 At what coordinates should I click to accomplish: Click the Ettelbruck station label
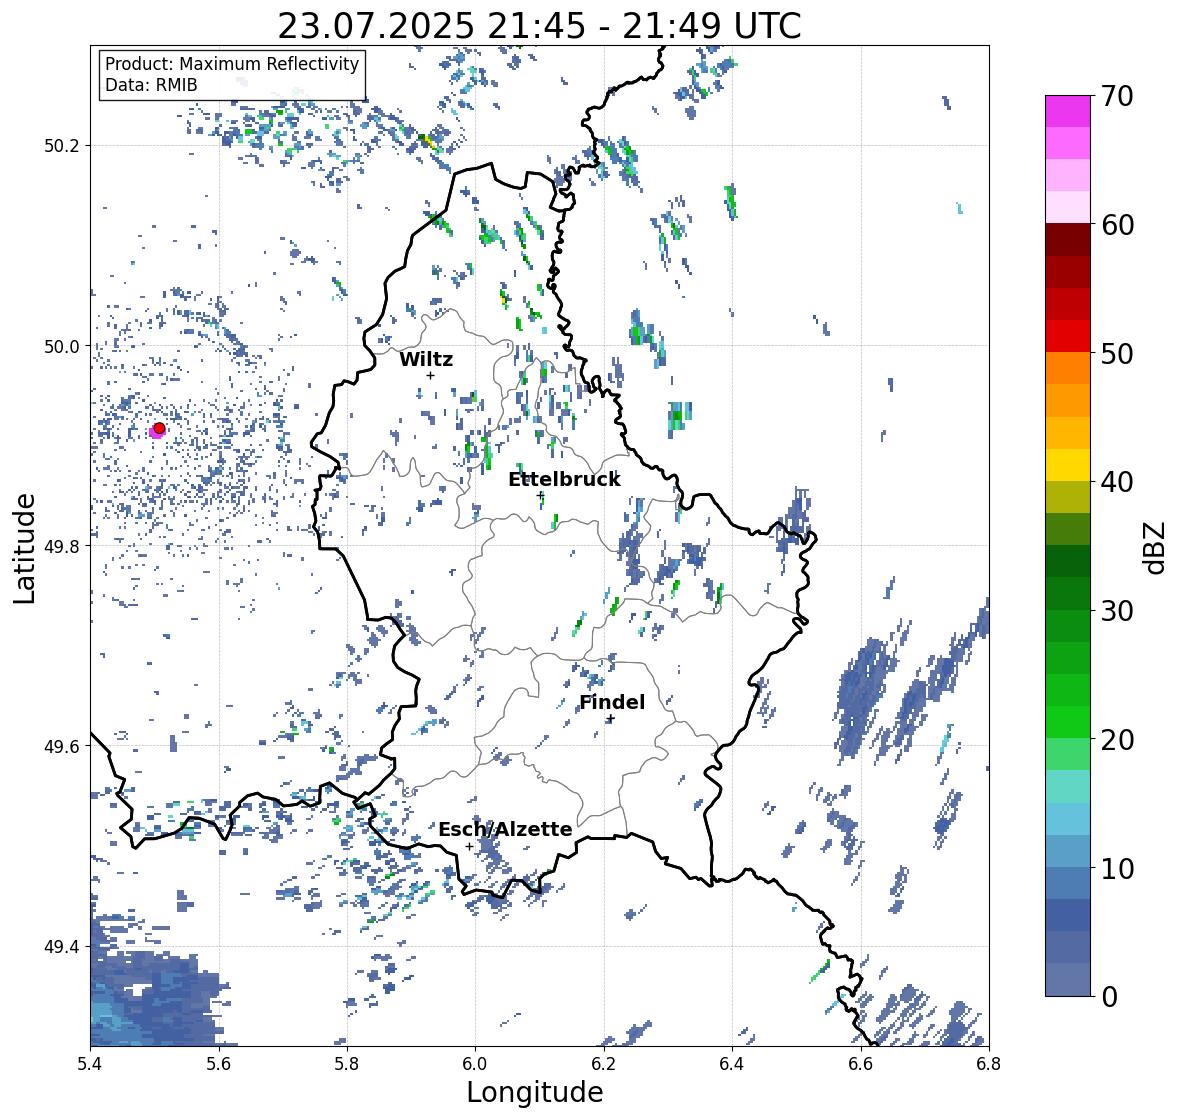[x=564, y=479]
